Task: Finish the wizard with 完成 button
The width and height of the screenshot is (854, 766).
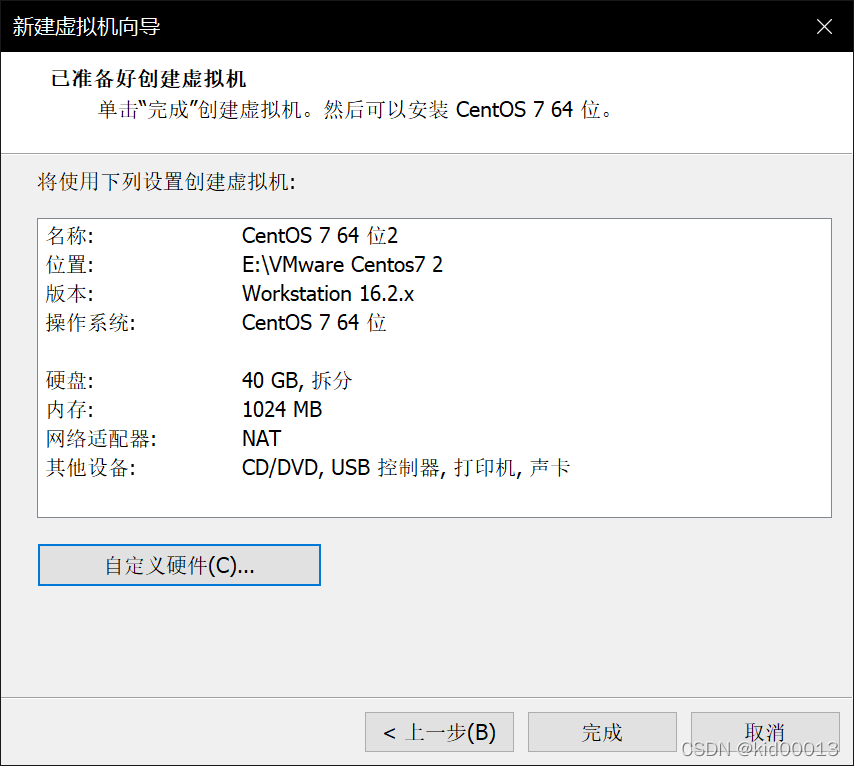Action: [602, 732]
